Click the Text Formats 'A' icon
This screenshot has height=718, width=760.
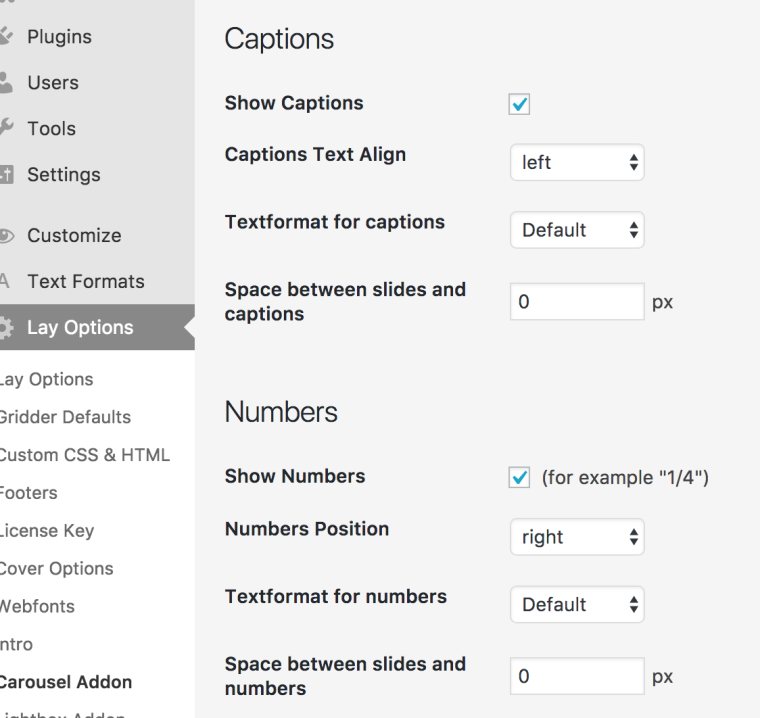(x=5, y=282)
